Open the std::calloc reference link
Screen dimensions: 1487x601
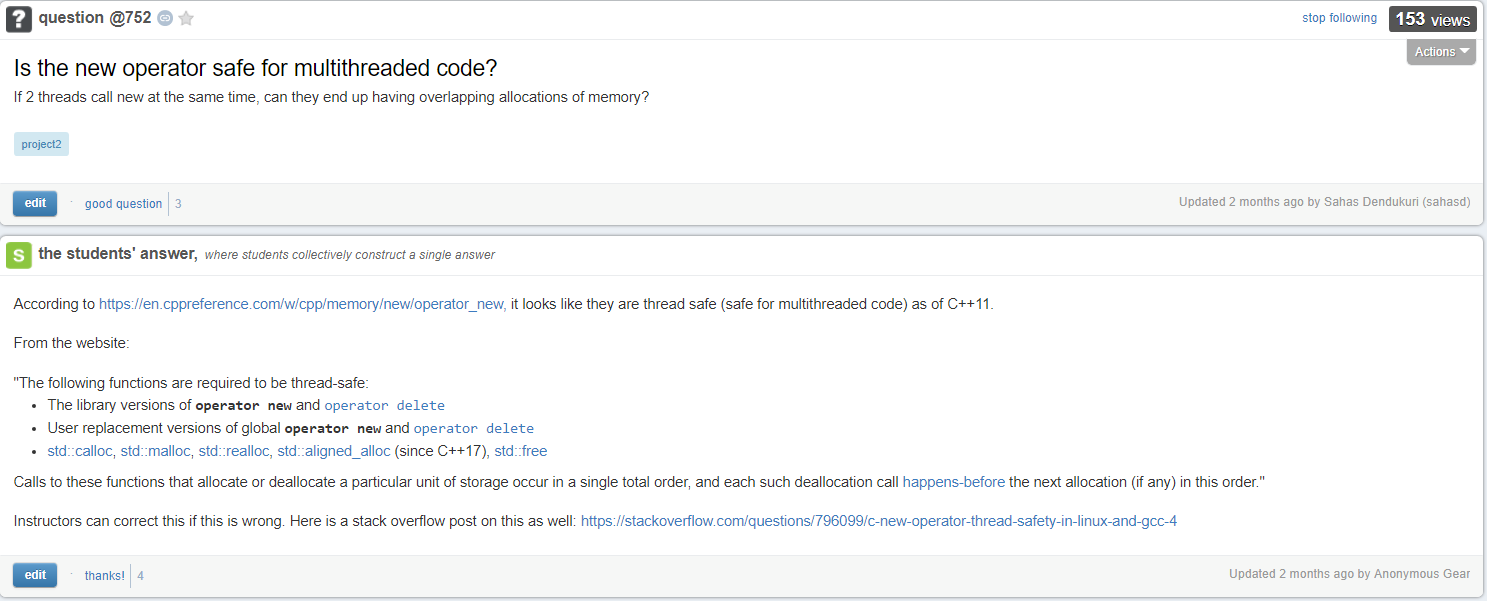coord(80,451)
